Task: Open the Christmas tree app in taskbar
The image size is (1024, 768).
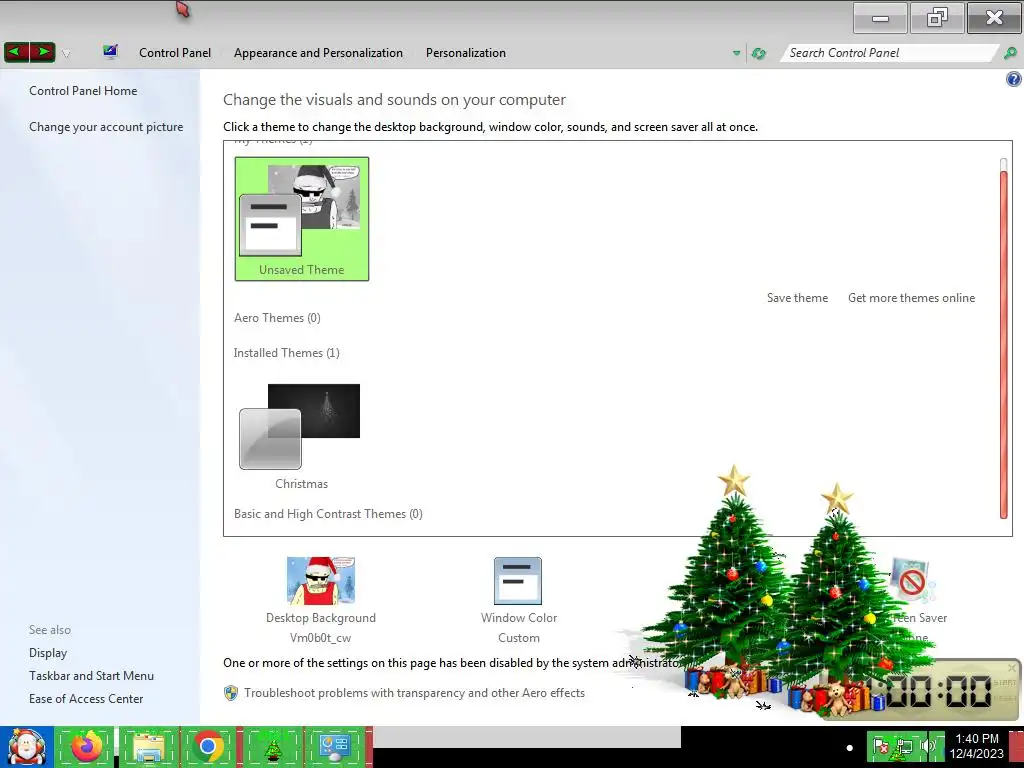Action: pyautogui.click(x=272, y=746)
